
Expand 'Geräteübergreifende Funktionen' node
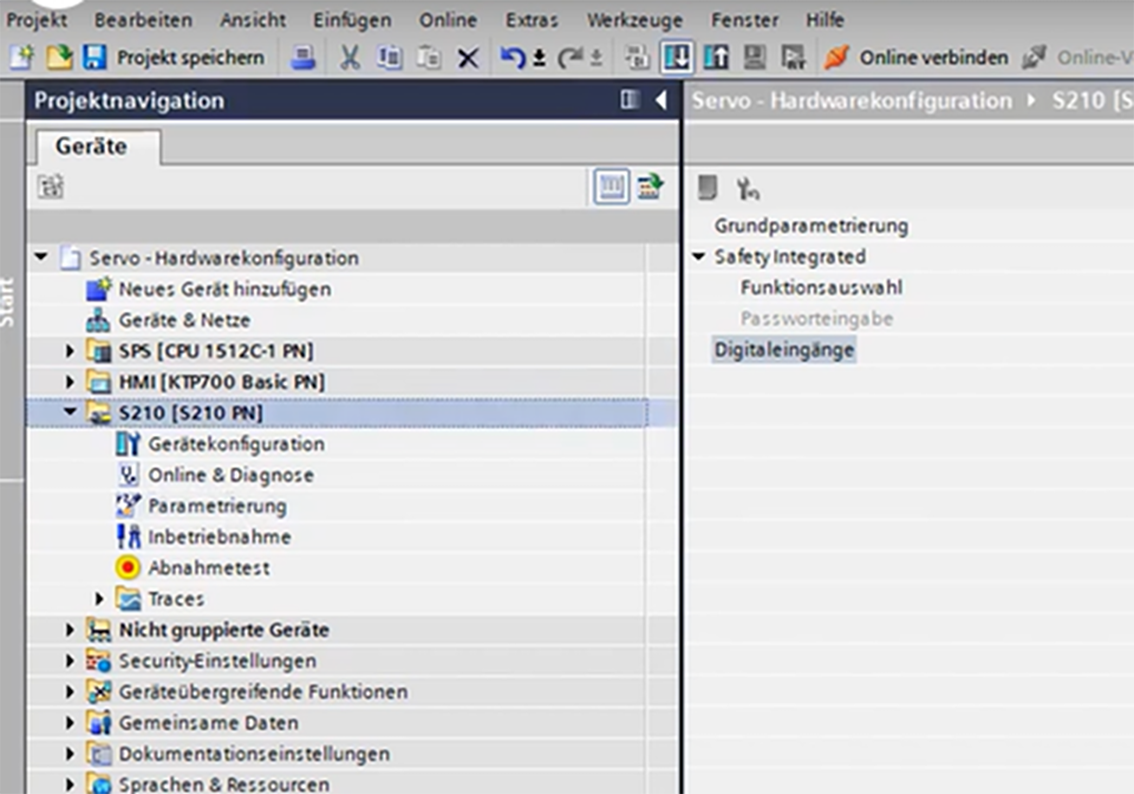coord(70,692)
